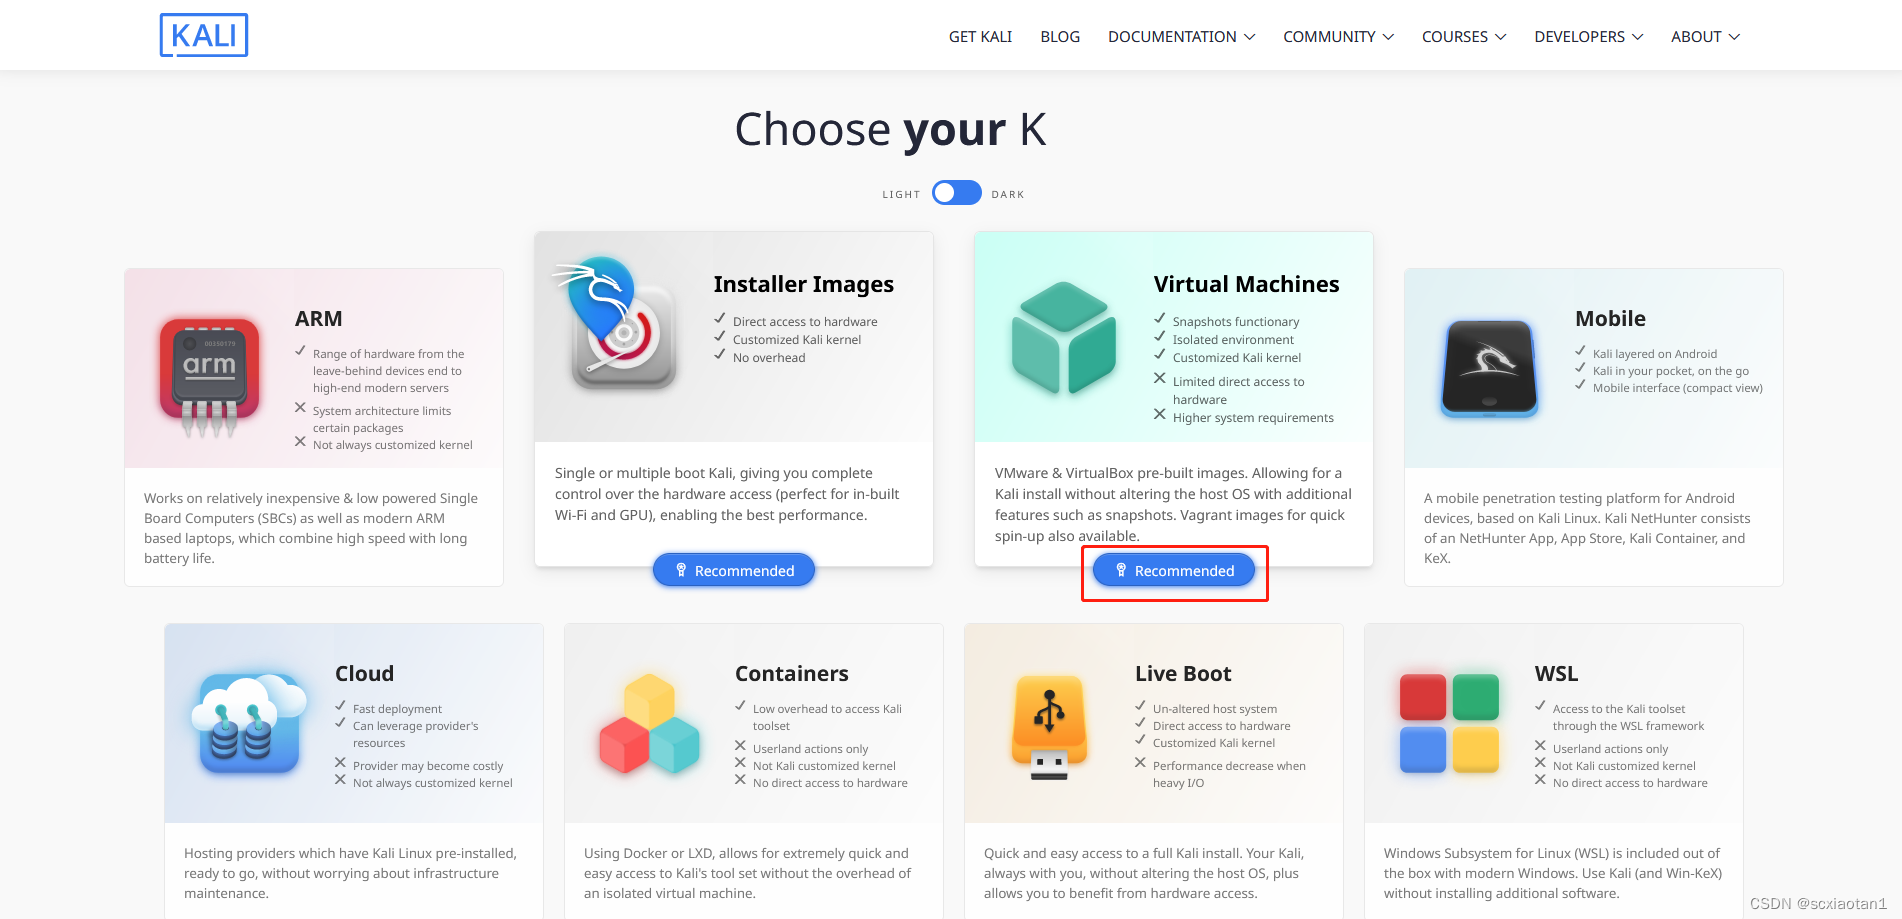
Task: Open the Virtual Machines heading
Action: coord(1246,284)
